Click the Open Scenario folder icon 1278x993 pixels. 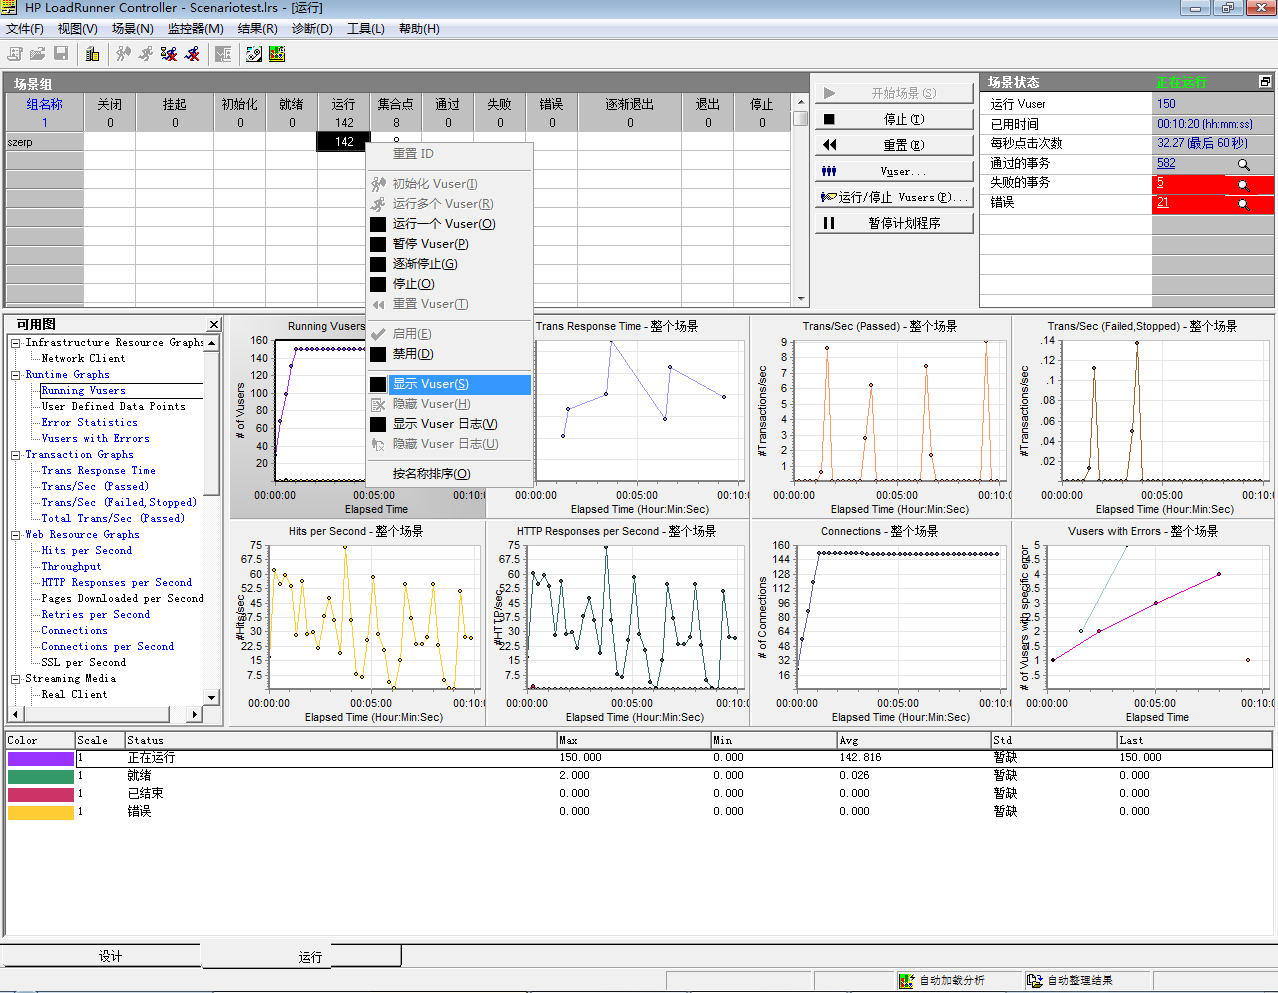pyautogui.click(x=38, y=53)
